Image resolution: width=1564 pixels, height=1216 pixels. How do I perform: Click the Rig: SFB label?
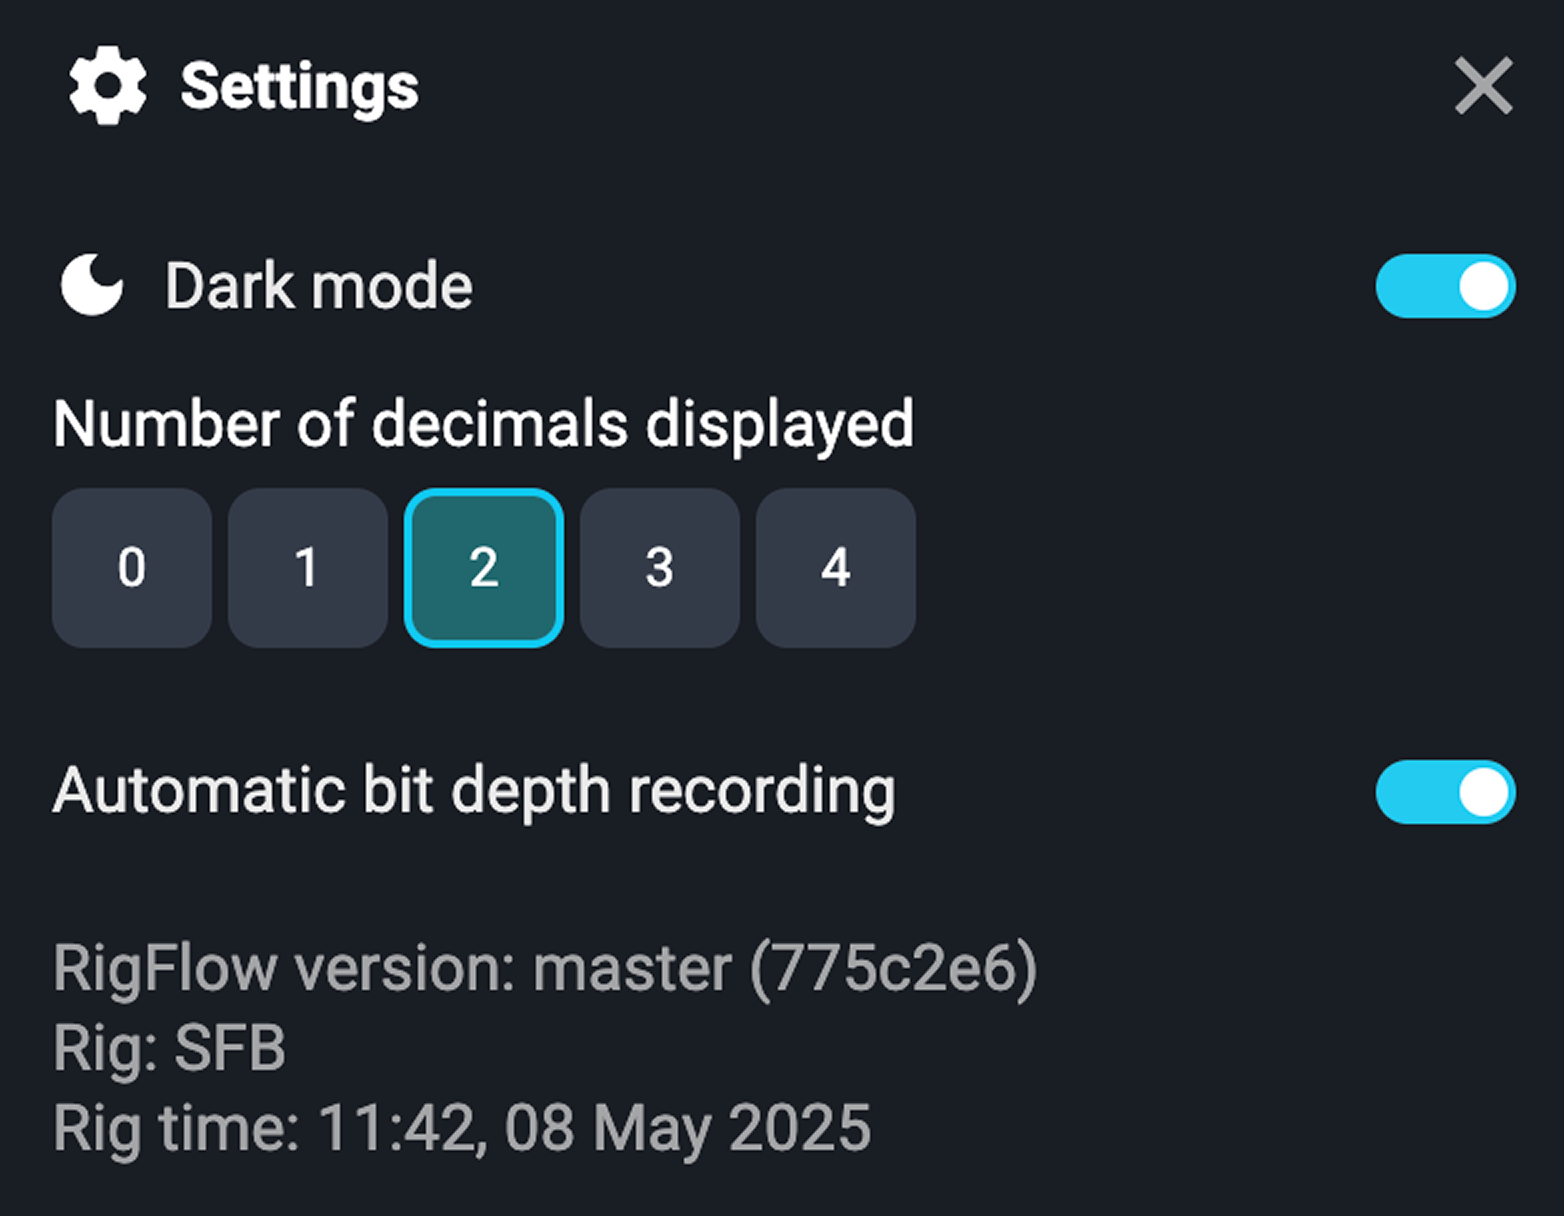pos(171,1047)
